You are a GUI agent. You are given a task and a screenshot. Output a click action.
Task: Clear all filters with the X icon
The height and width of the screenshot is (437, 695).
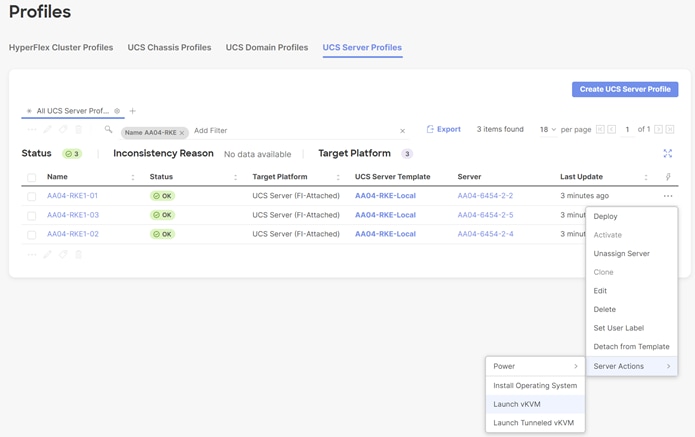click(x=402, y=131)
